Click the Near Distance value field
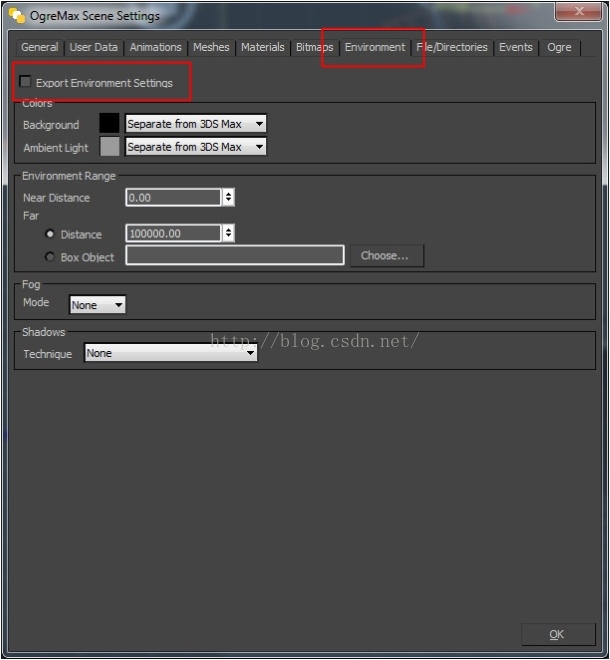This screenshot has width=610, height=660. point(173,197)
